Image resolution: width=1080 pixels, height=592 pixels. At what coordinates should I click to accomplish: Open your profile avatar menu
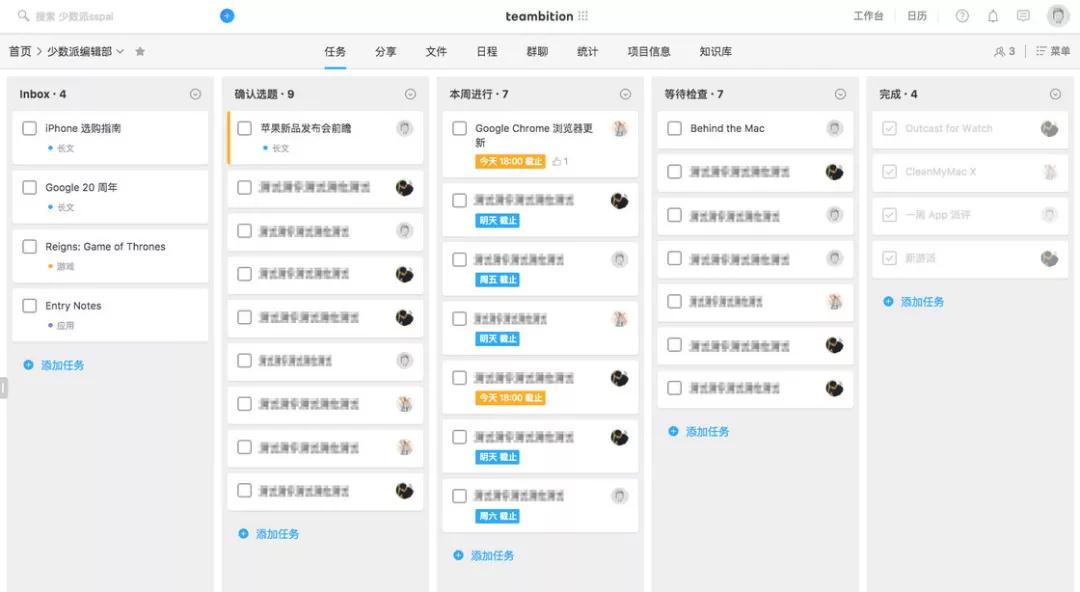coord(1060,16)
